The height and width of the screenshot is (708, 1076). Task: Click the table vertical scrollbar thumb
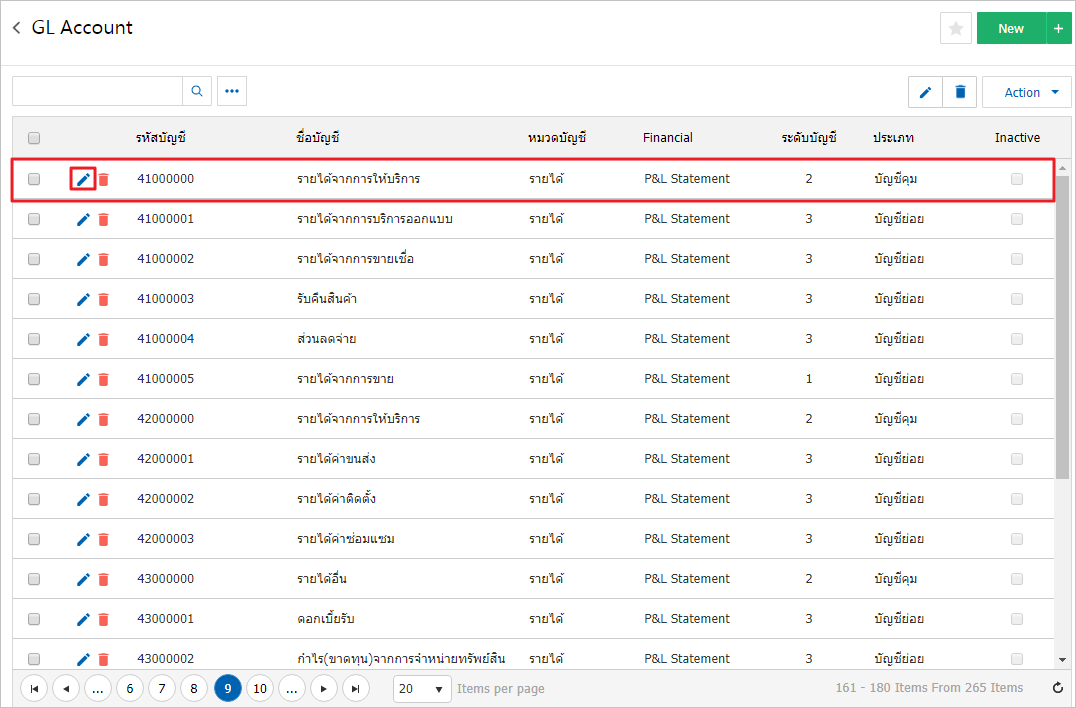point(1062,327)
